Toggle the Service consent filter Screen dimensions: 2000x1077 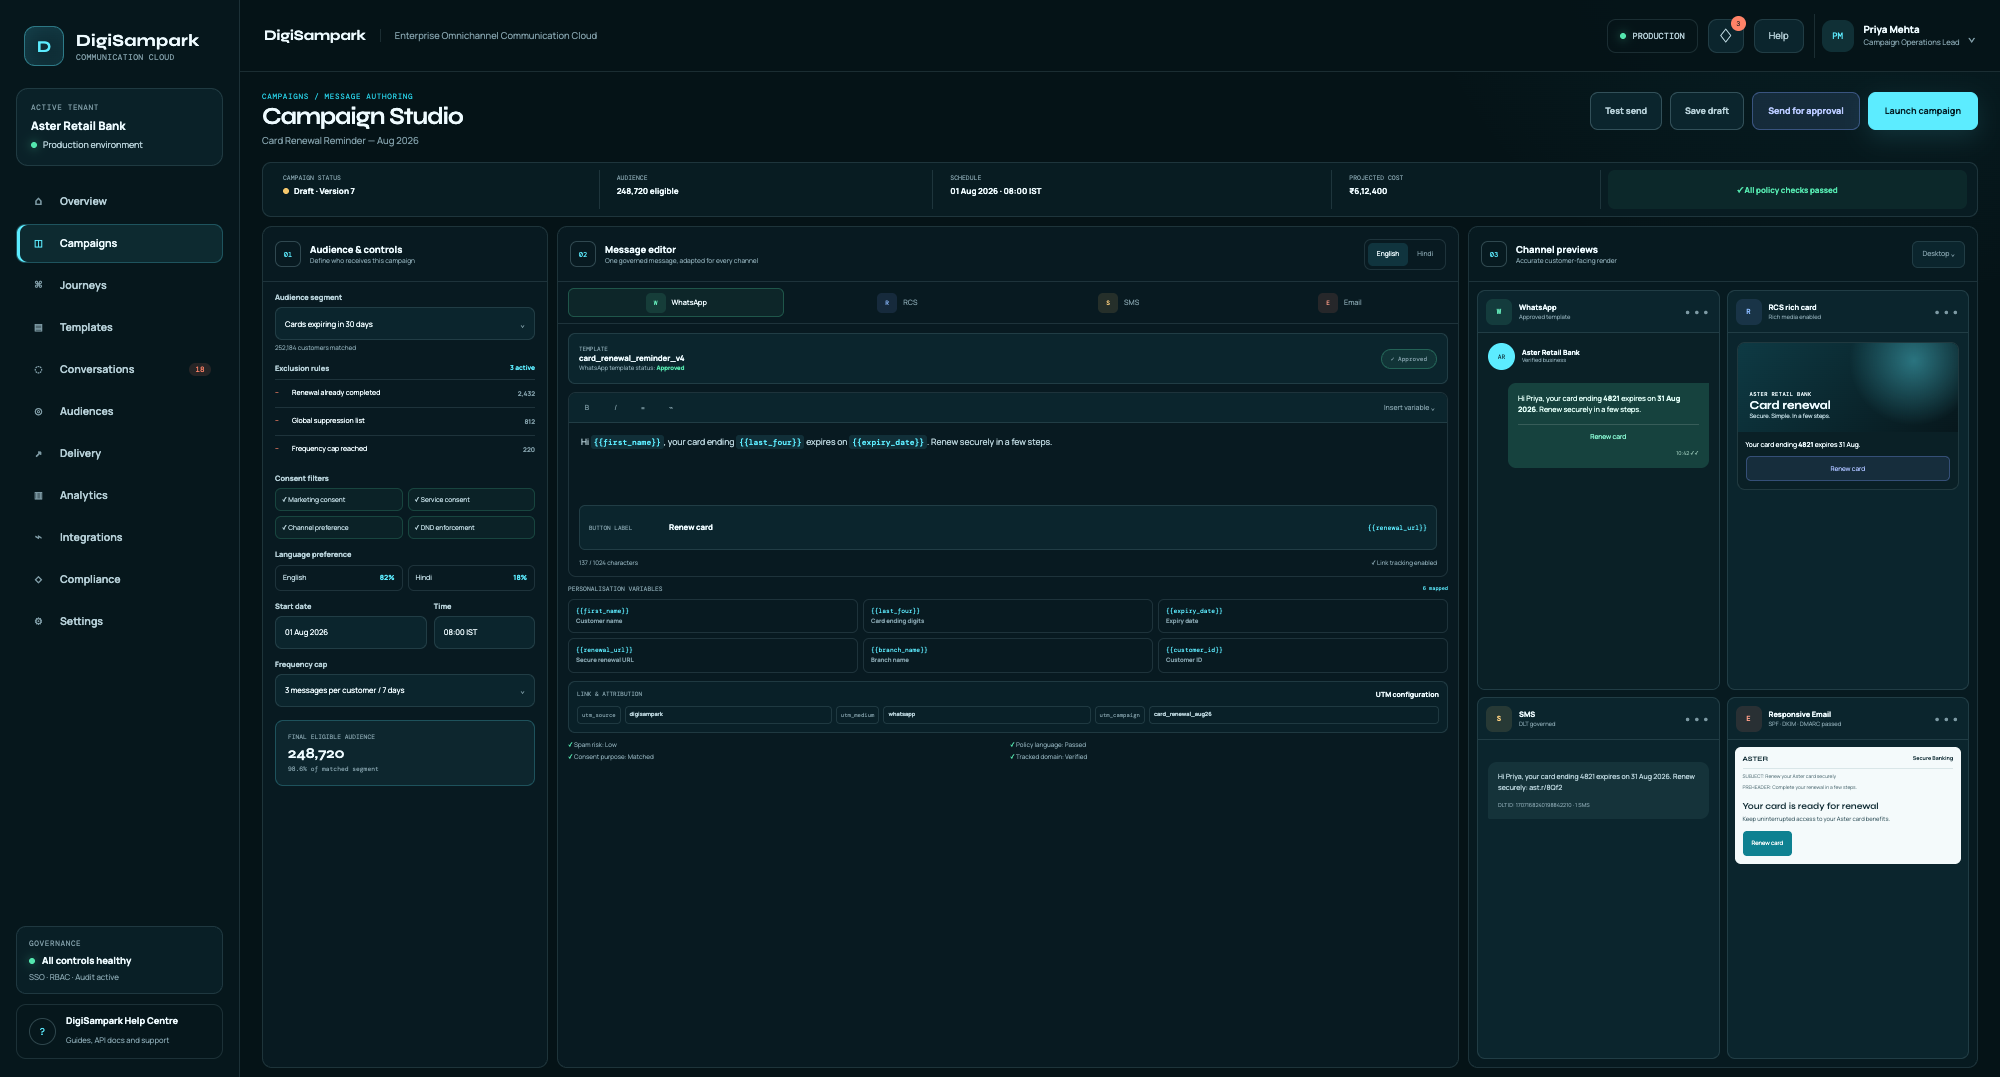[x=471, y=500]
